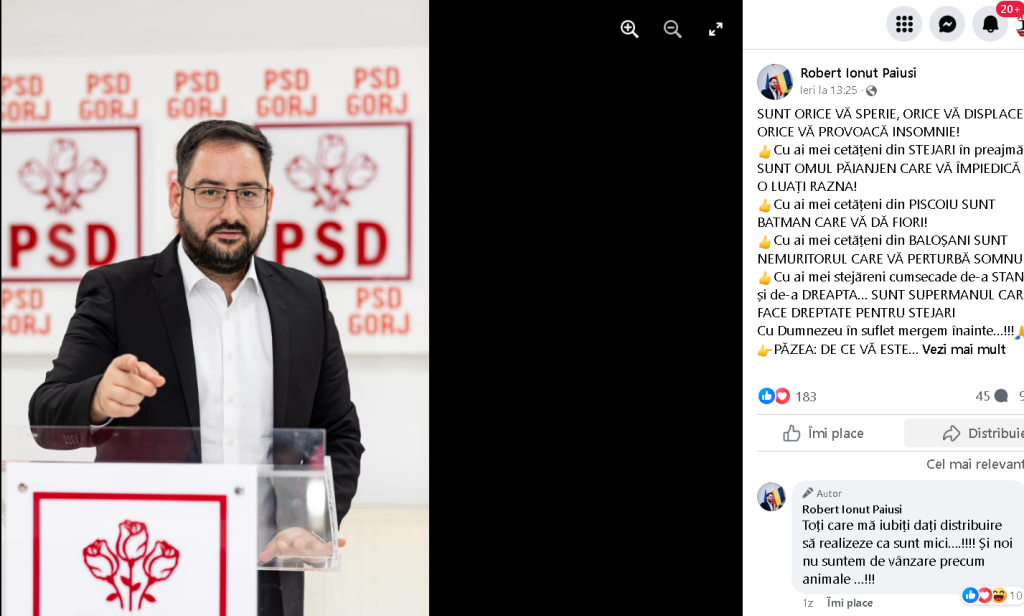The width and height of the screenshot is (1024, 616).
Task: View reactions on the author's comment
Action: point(991,595)
